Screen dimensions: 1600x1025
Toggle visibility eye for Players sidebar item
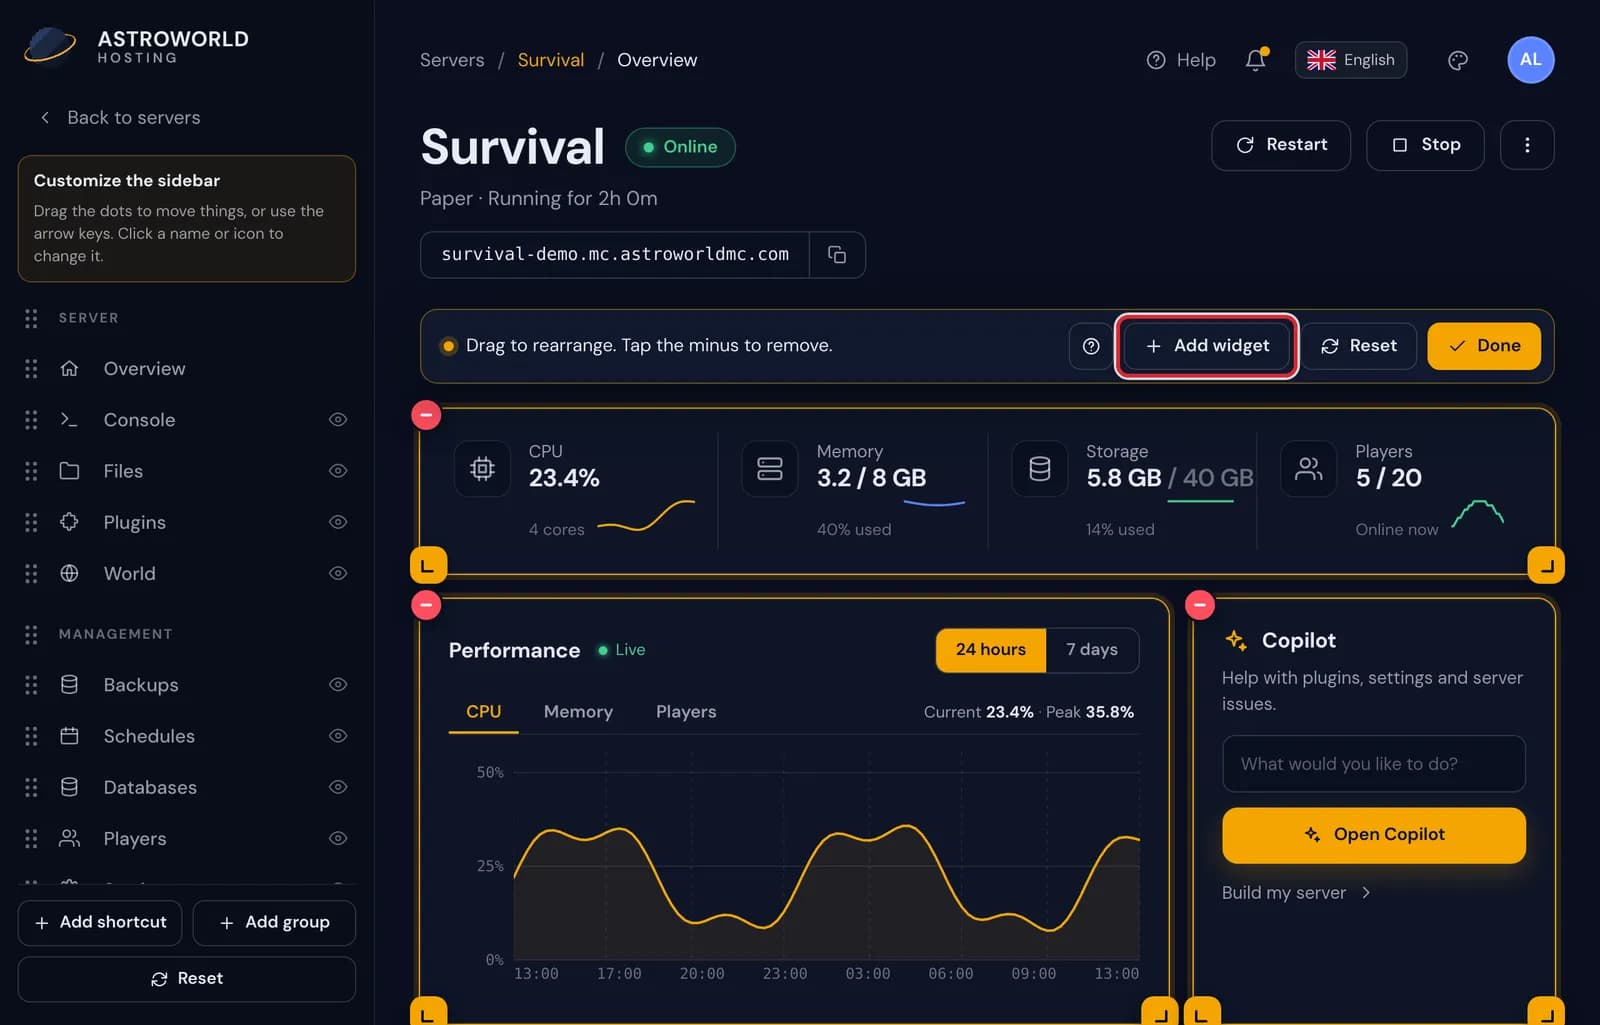tap(338, 838)
